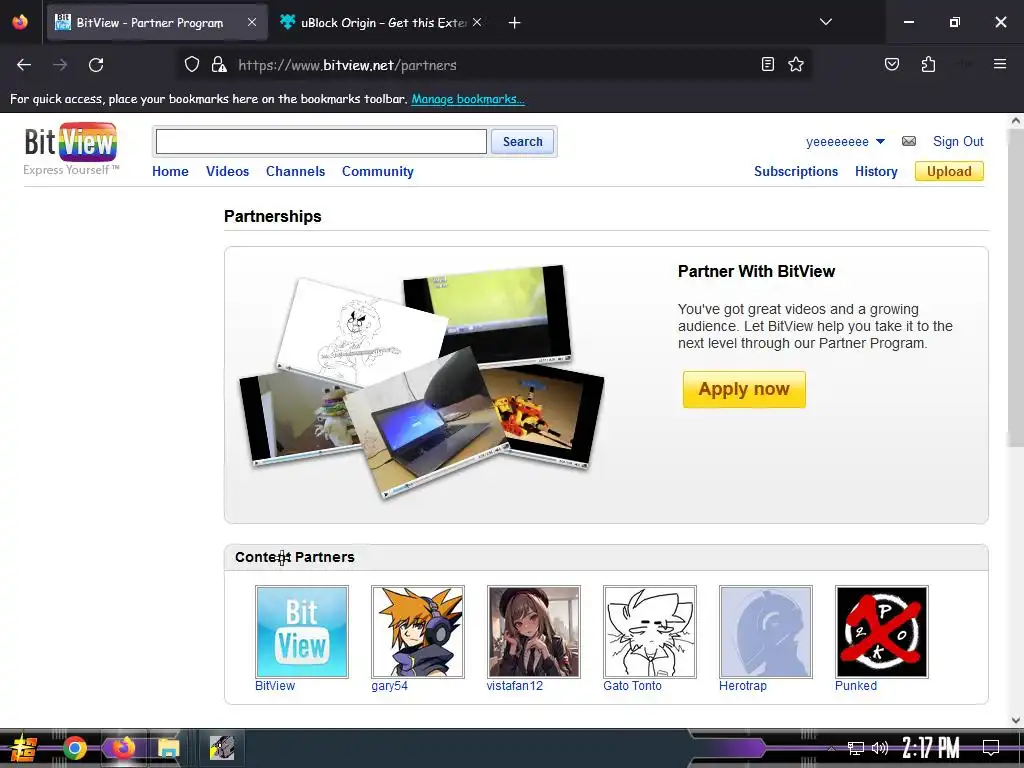Open the vistafan12 partner avatar

point(534,632)
